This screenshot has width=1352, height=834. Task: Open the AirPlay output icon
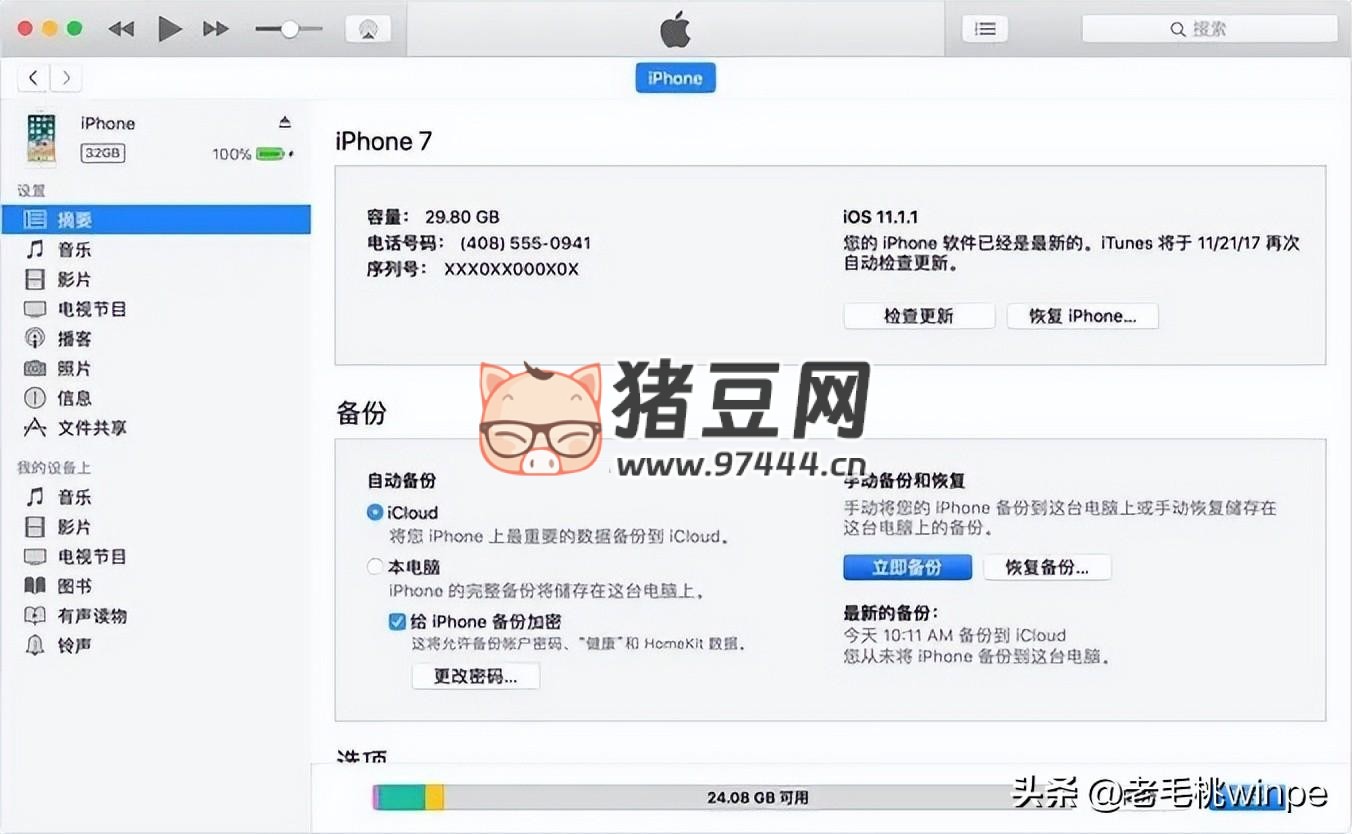[368, 29]
